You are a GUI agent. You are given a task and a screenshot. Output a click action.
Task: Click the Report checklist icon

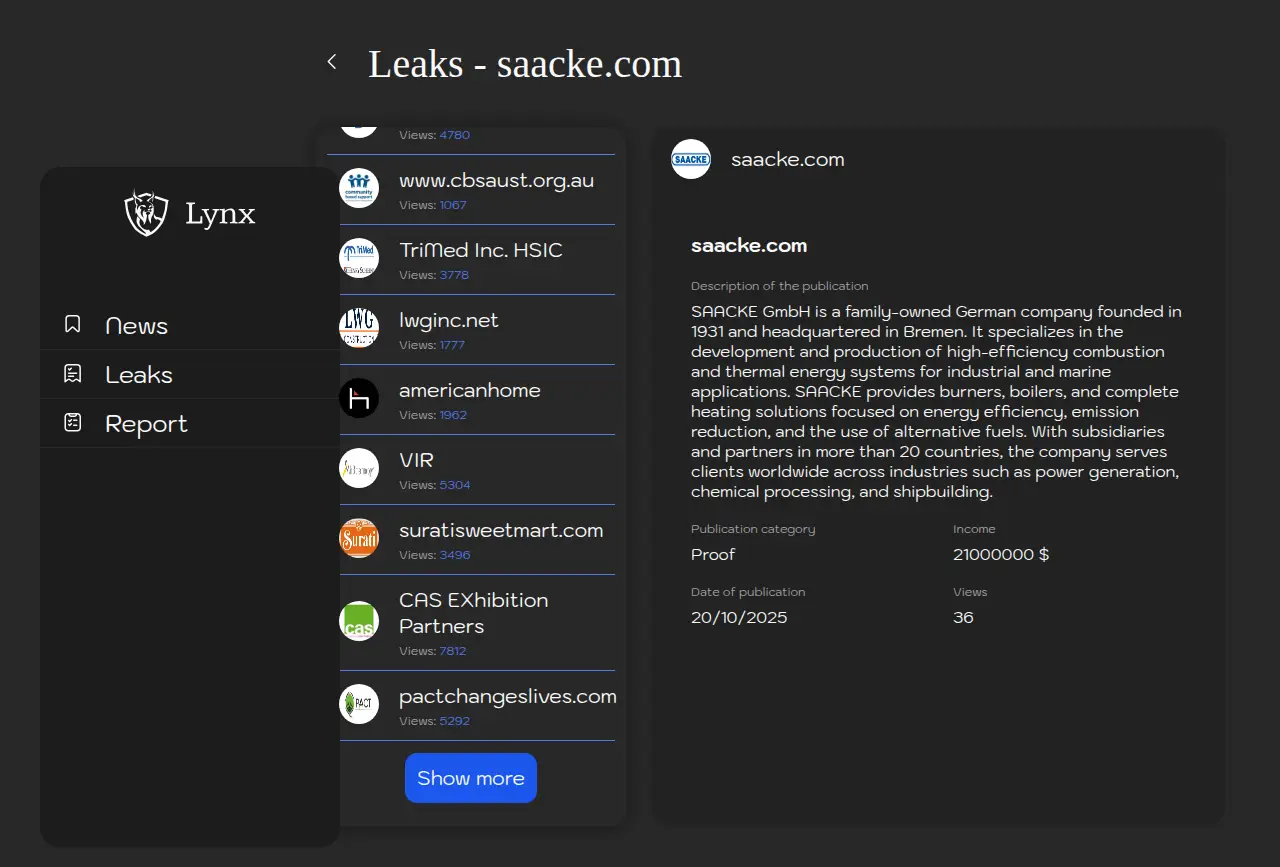73,422
